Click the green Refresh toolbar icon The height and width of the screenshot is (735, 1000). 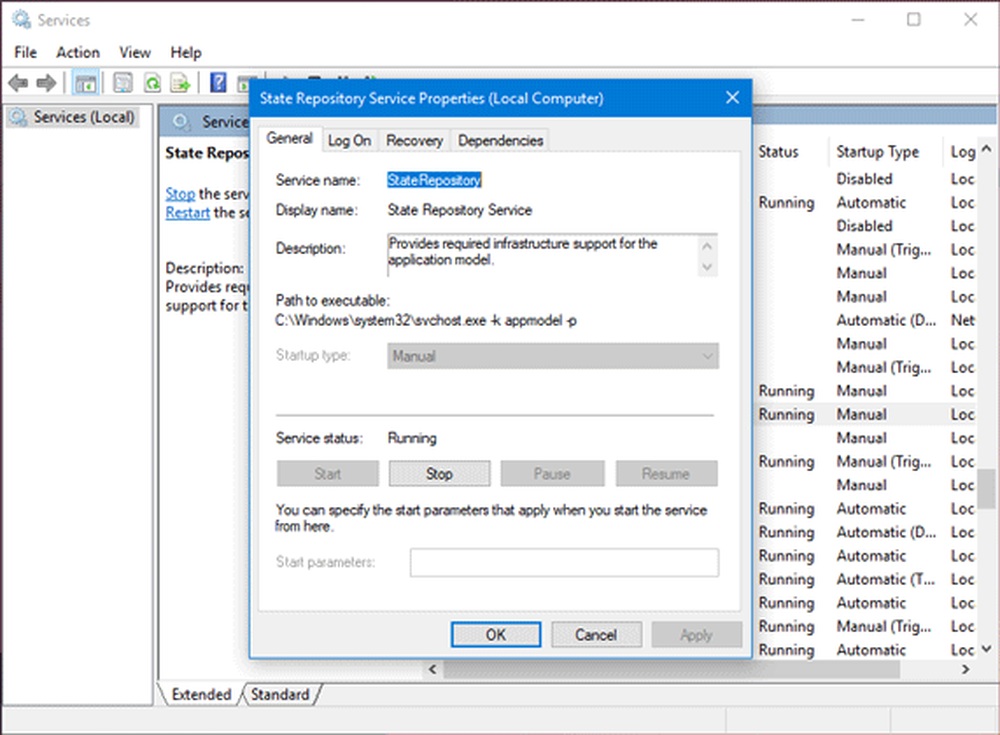tap(152, 83)
